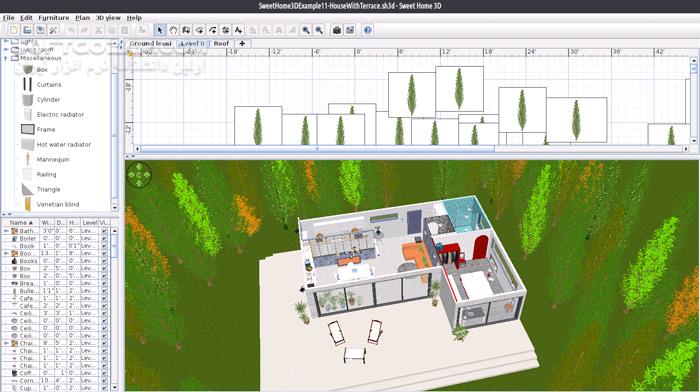Add a new level with plus tab
The image size is (700, 392).
242,43
